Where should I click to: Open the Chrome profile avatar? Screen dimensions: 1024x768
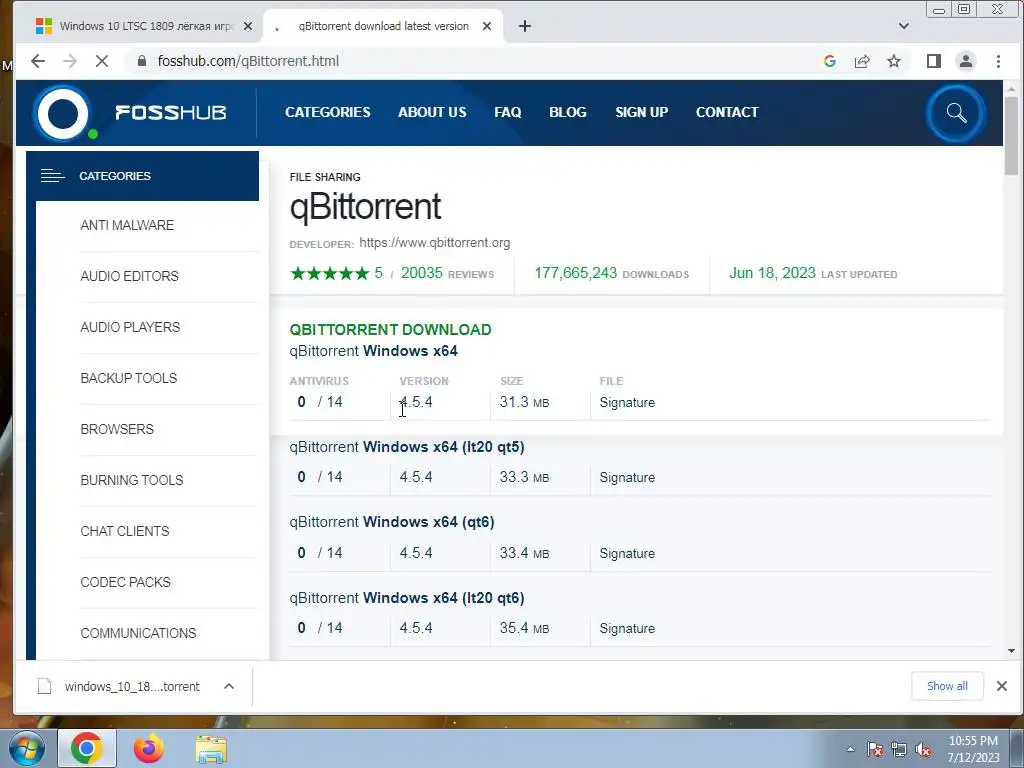(966, 61)
